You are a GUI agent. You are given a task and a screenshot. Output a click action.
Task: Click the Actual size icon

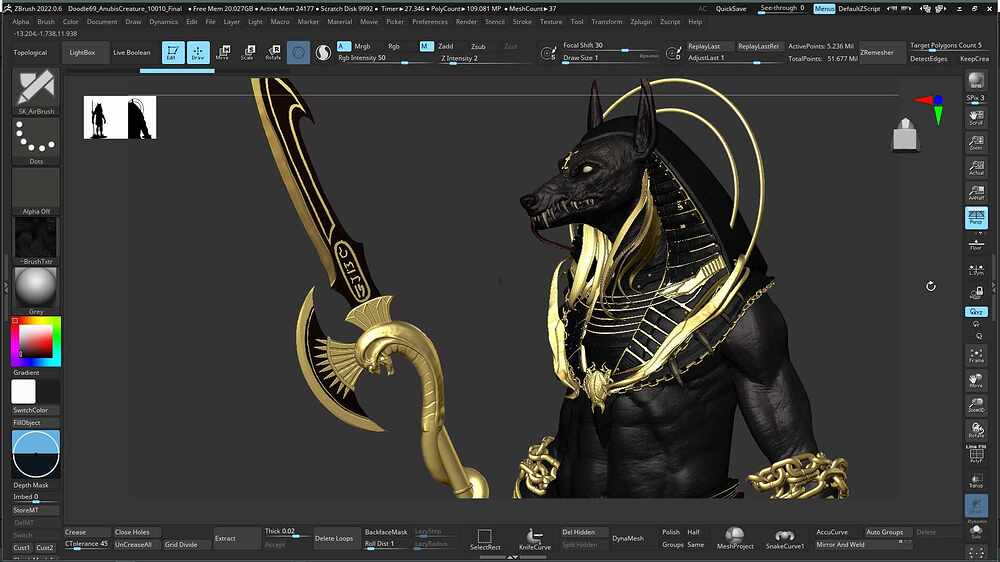click(x=976, y=167)
